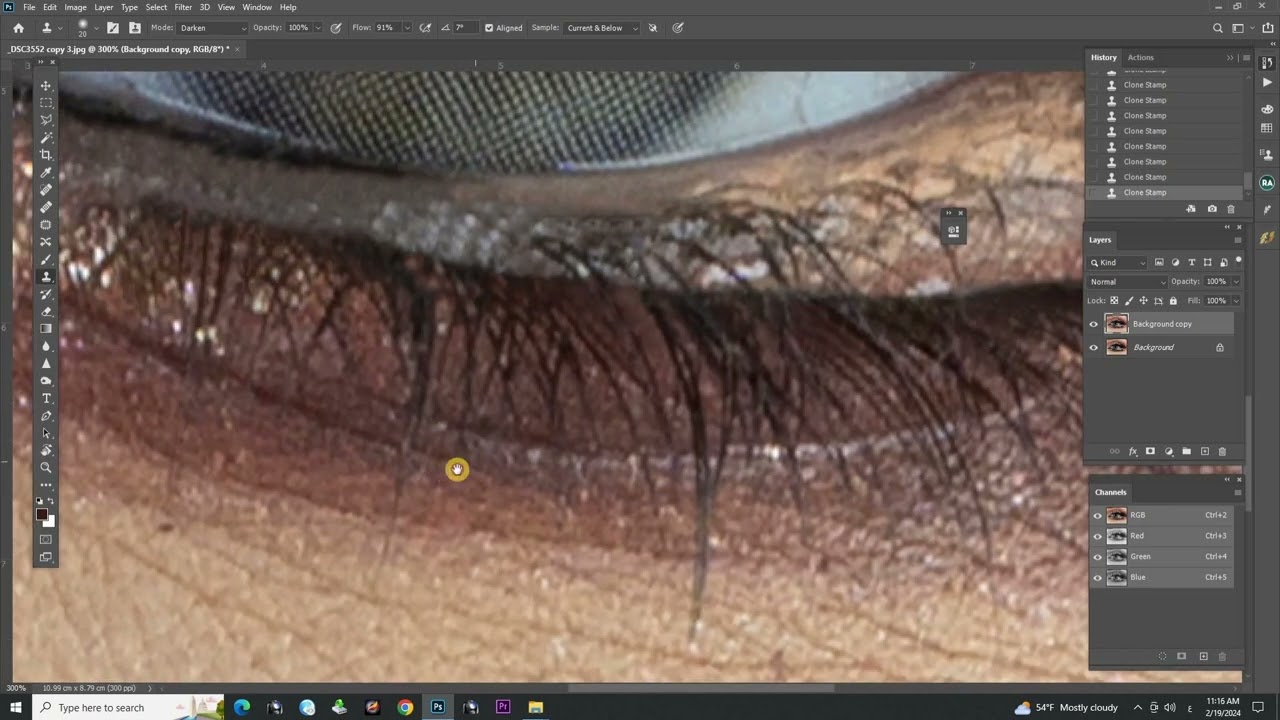Screen dimensions: 1280x720
Task: Select the Horizontal Type tool
Action: 46,398
